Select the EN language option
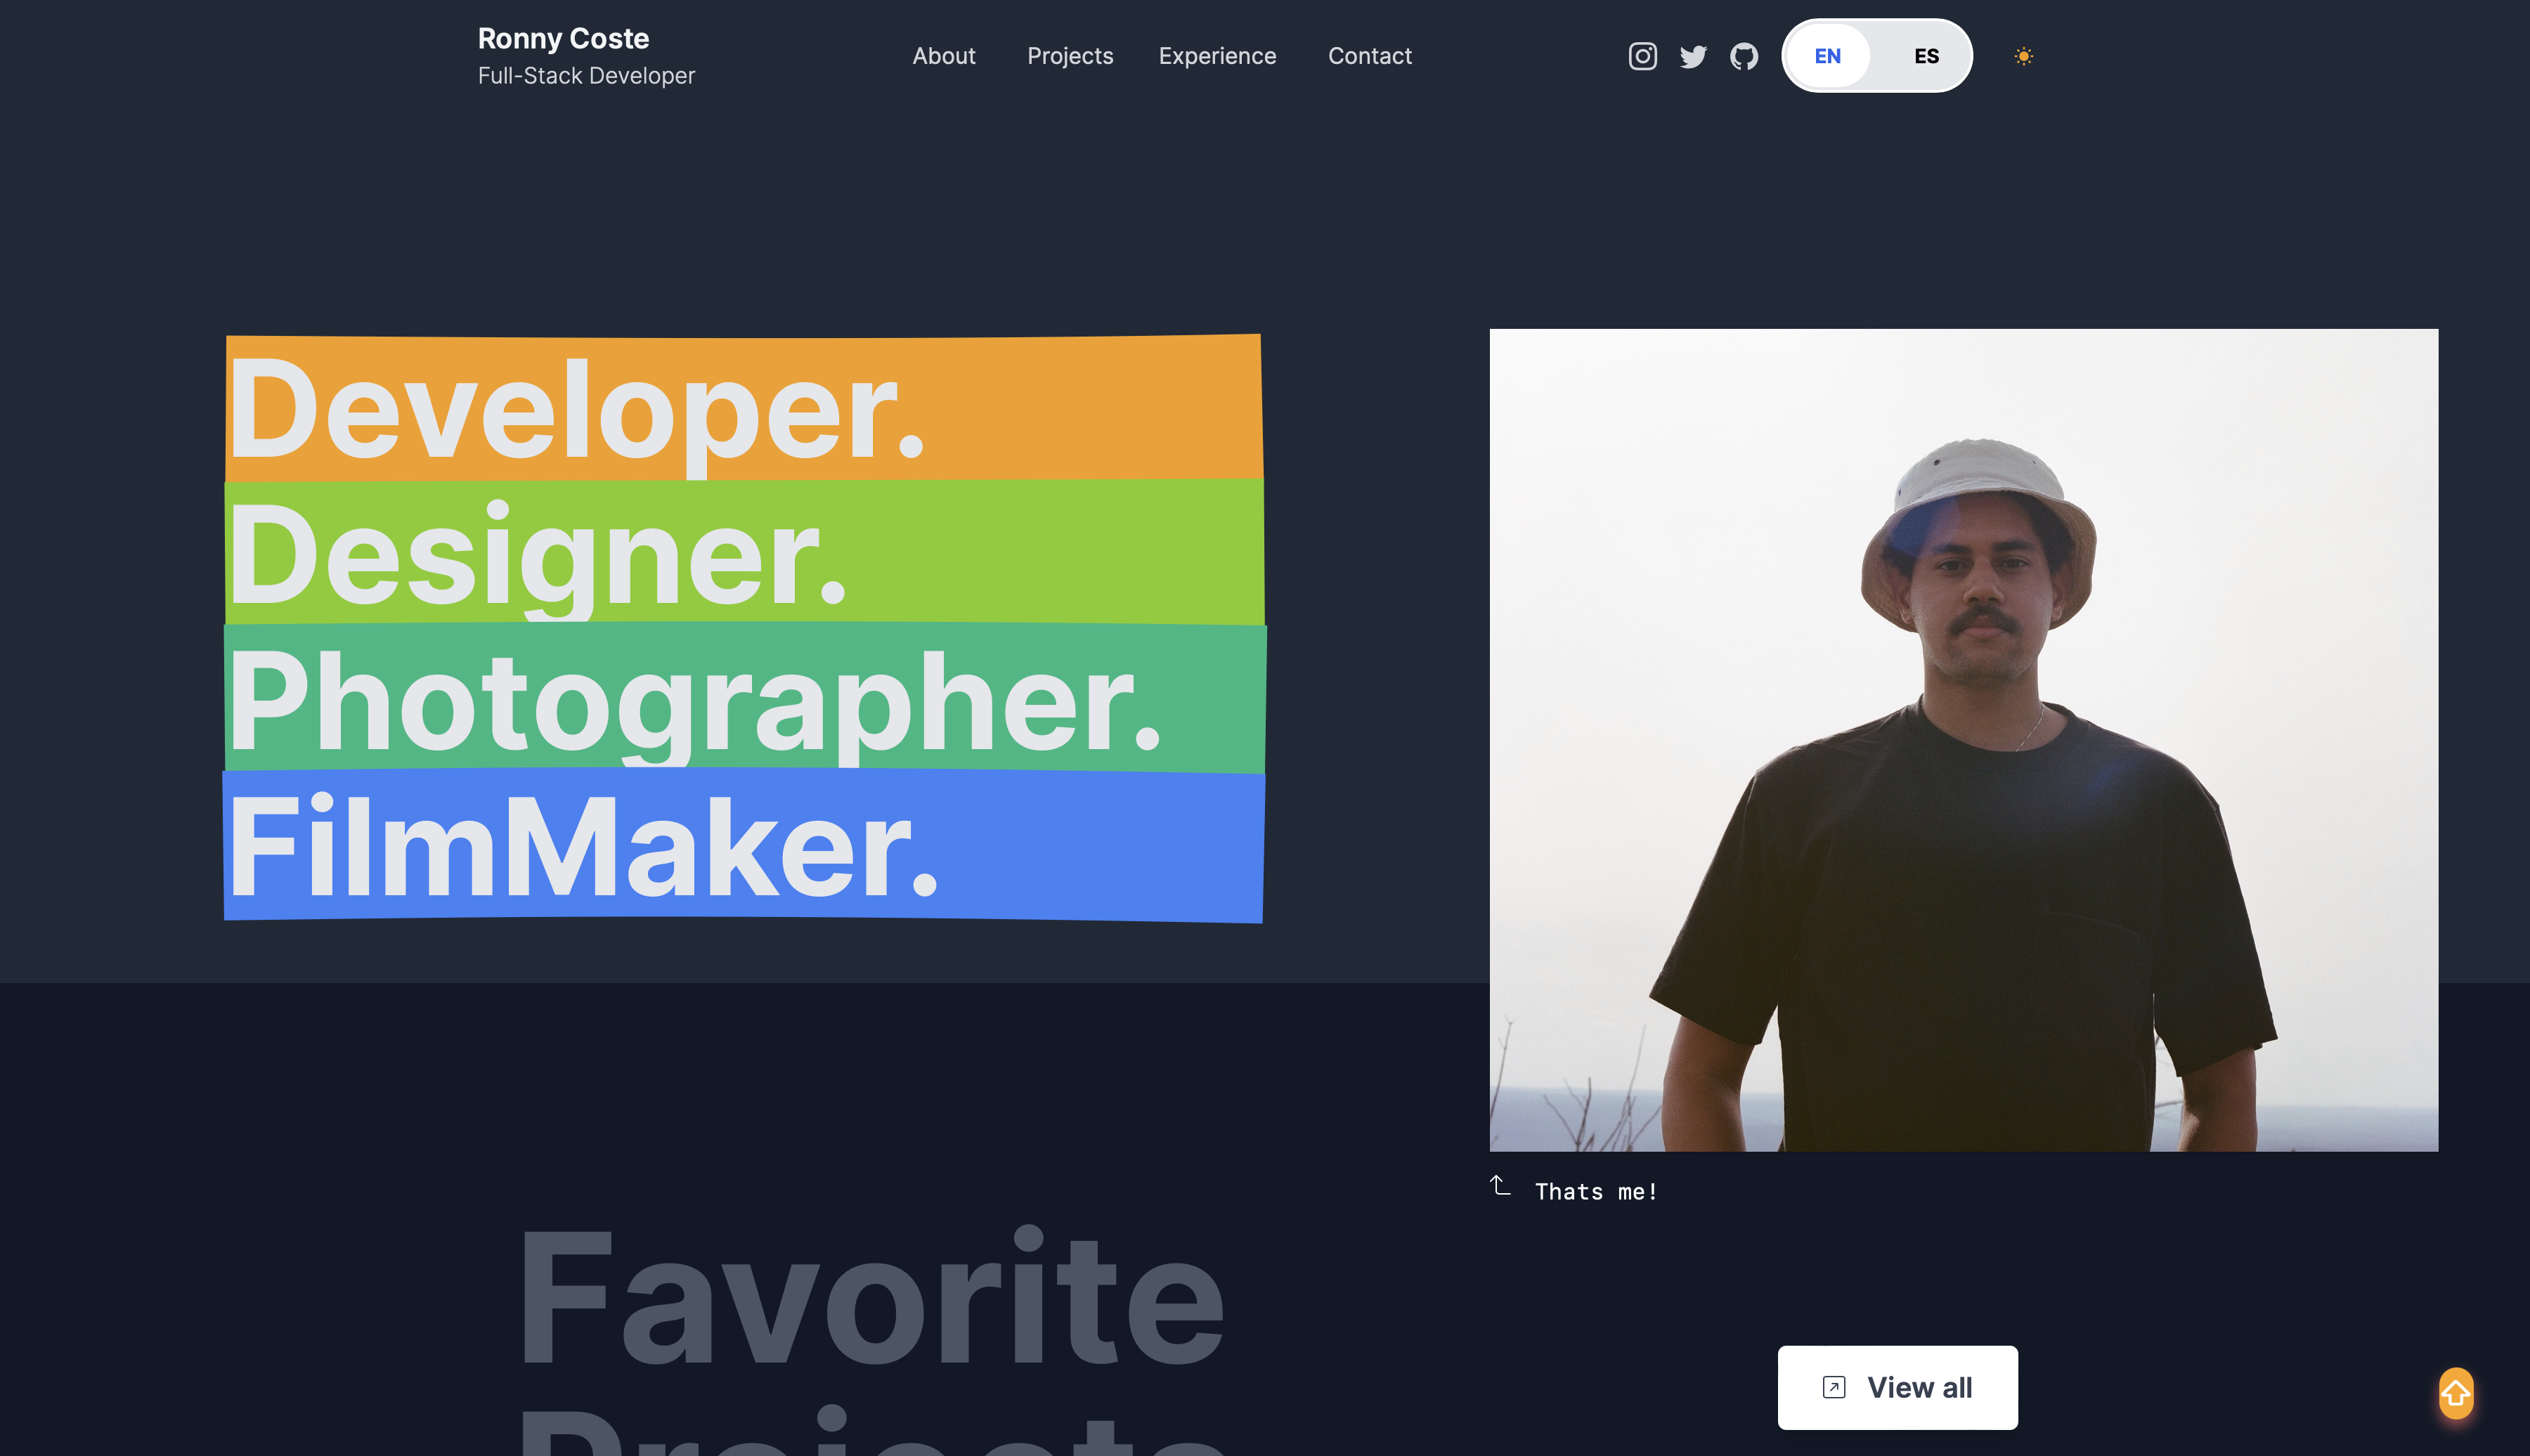Viewport: 2530px width, 1456px height. pos(1829,56)
